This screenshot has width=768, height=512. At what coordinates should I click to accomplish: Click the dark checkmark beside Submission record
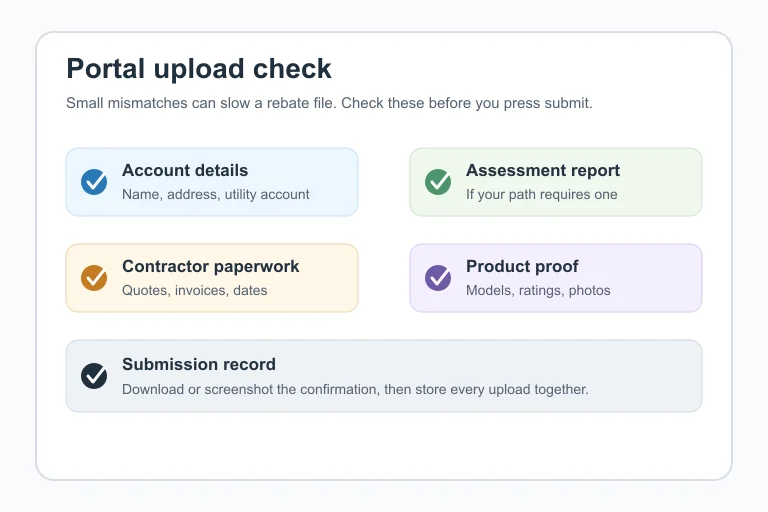(94, 376)
